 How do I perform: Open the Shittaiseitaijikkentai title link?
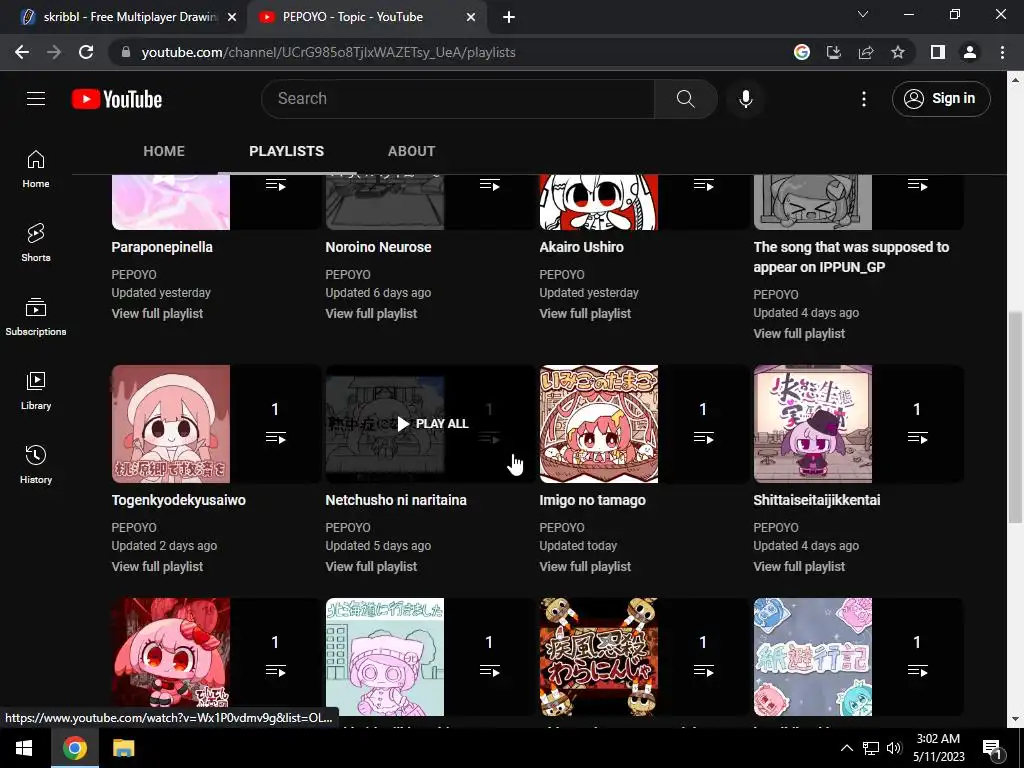(816, 500)
